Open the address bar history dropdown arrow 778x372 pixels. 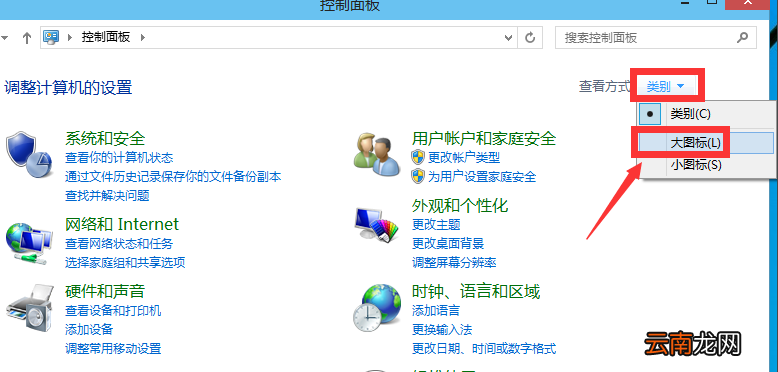[508, 38]
